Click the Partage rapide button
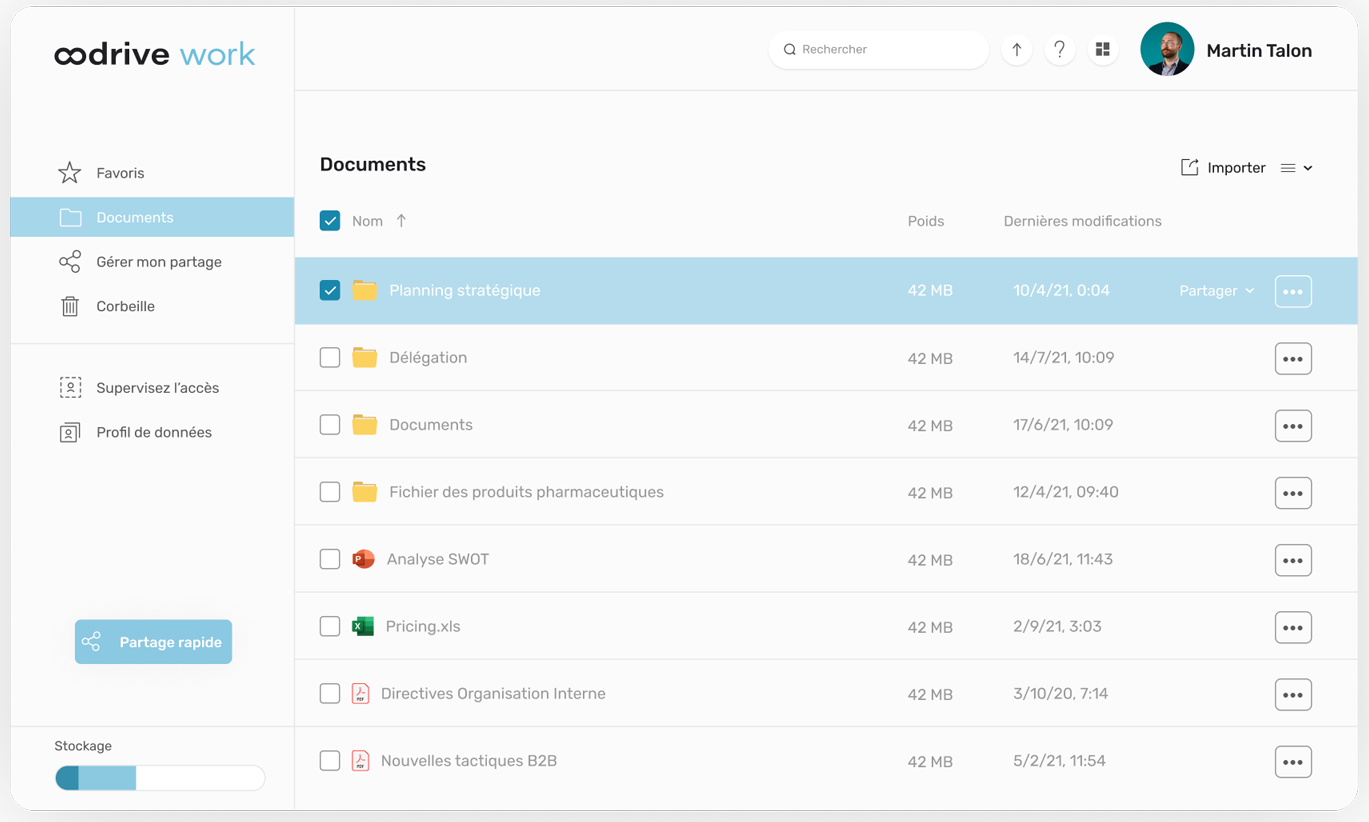 point(153,642)
